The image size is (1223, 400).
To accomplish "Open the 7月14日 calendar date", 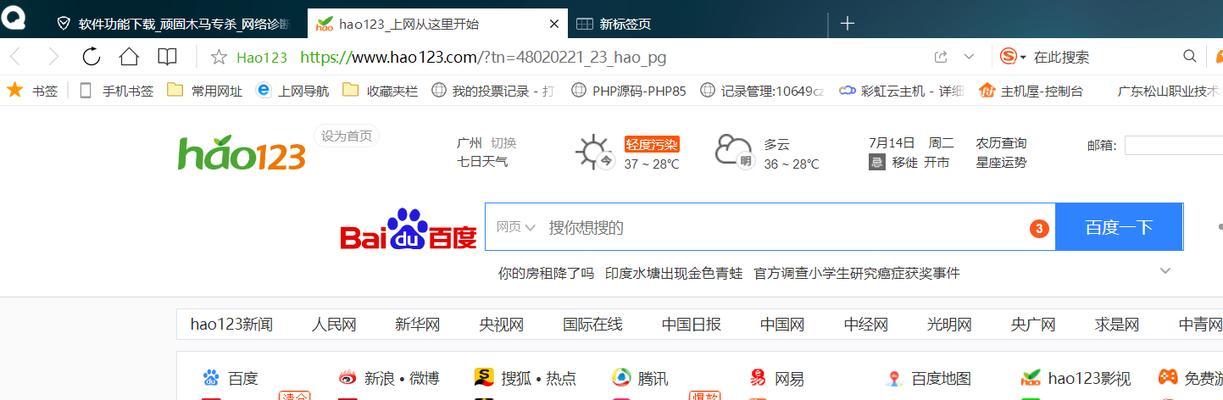I will click(892, 143).
